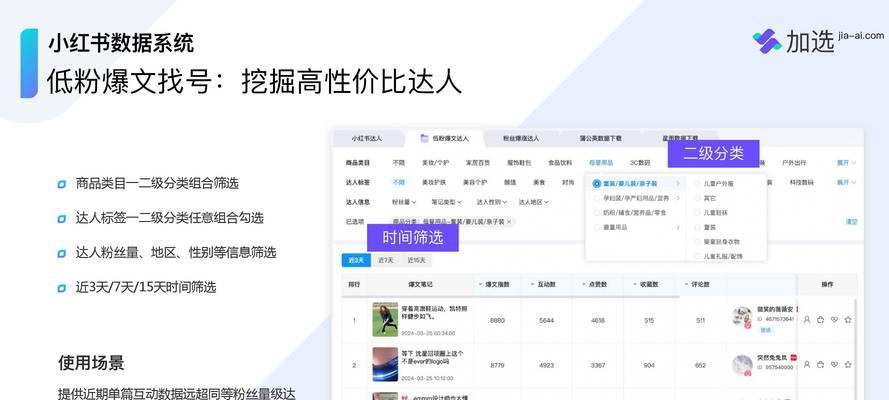This screenshot has width=889, height=400.
Task: Select 美食 influencer tag
Action: tap(539, 182)
